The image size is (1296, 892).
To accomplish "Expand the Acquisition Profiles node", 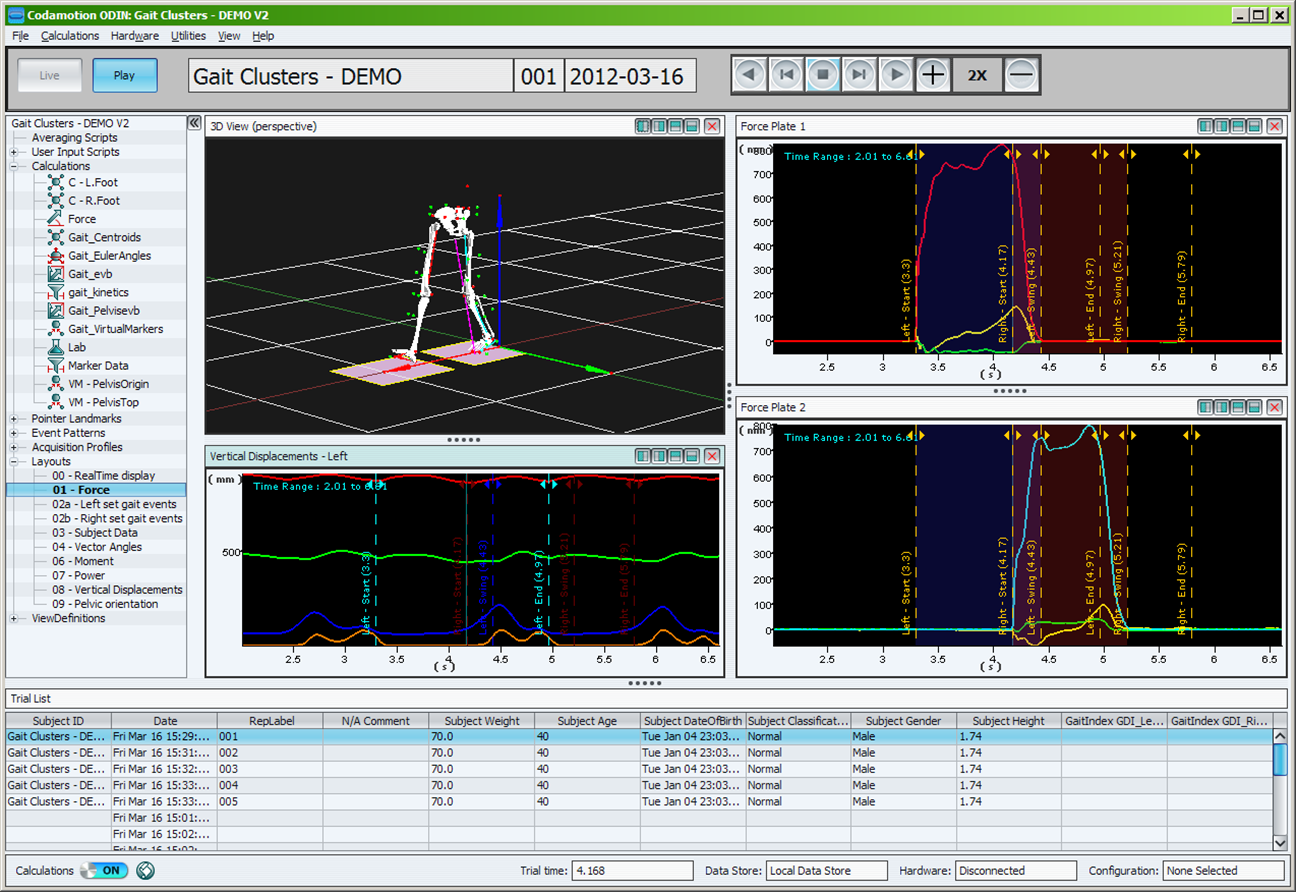I will pyautogui.click(x=15, y=447).
